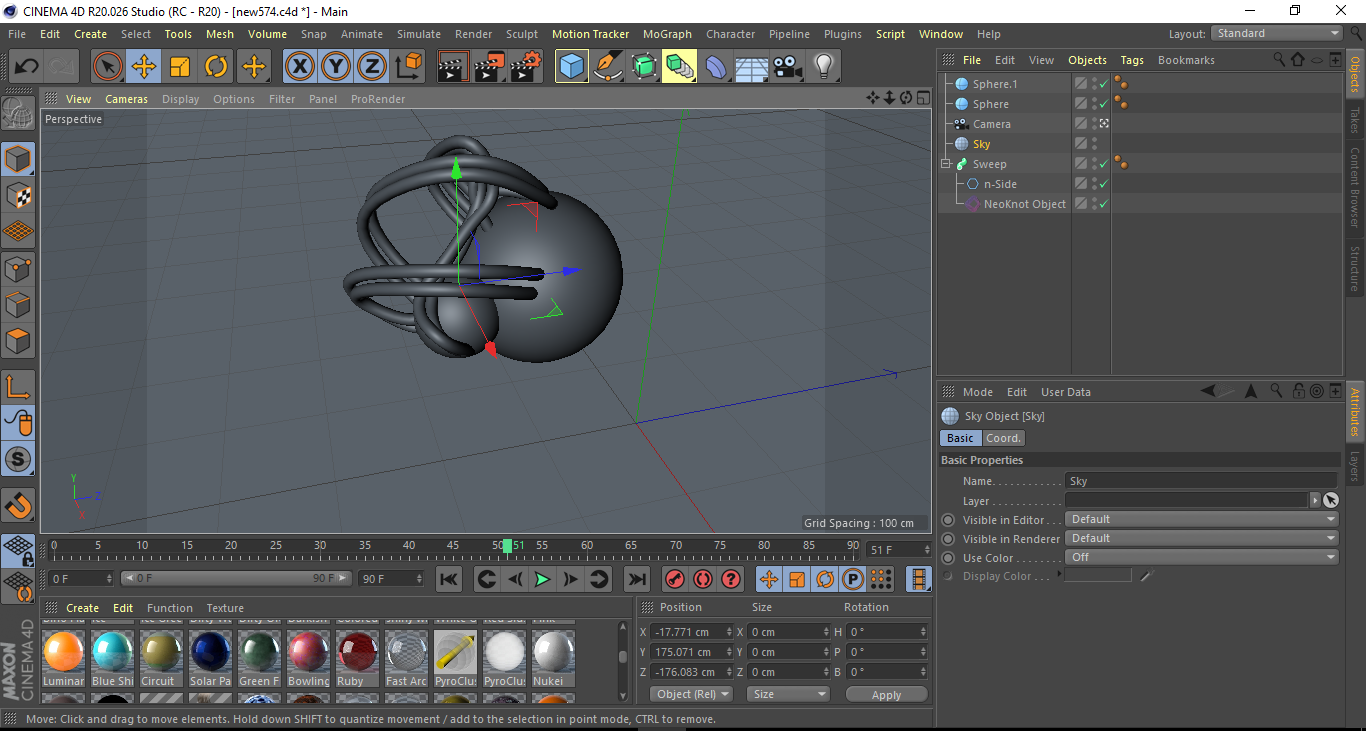This screenshot has width=1366, height=731.
Task: Click the Undo arrow icon
Action: click(x=27, y=67)
